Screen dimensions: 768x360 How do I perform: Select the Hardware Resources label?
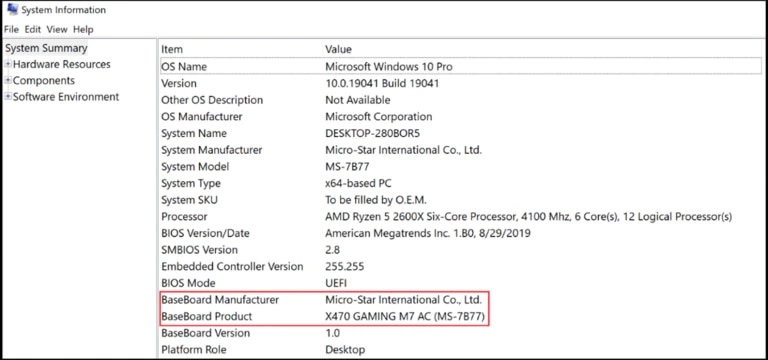[62, 64]
